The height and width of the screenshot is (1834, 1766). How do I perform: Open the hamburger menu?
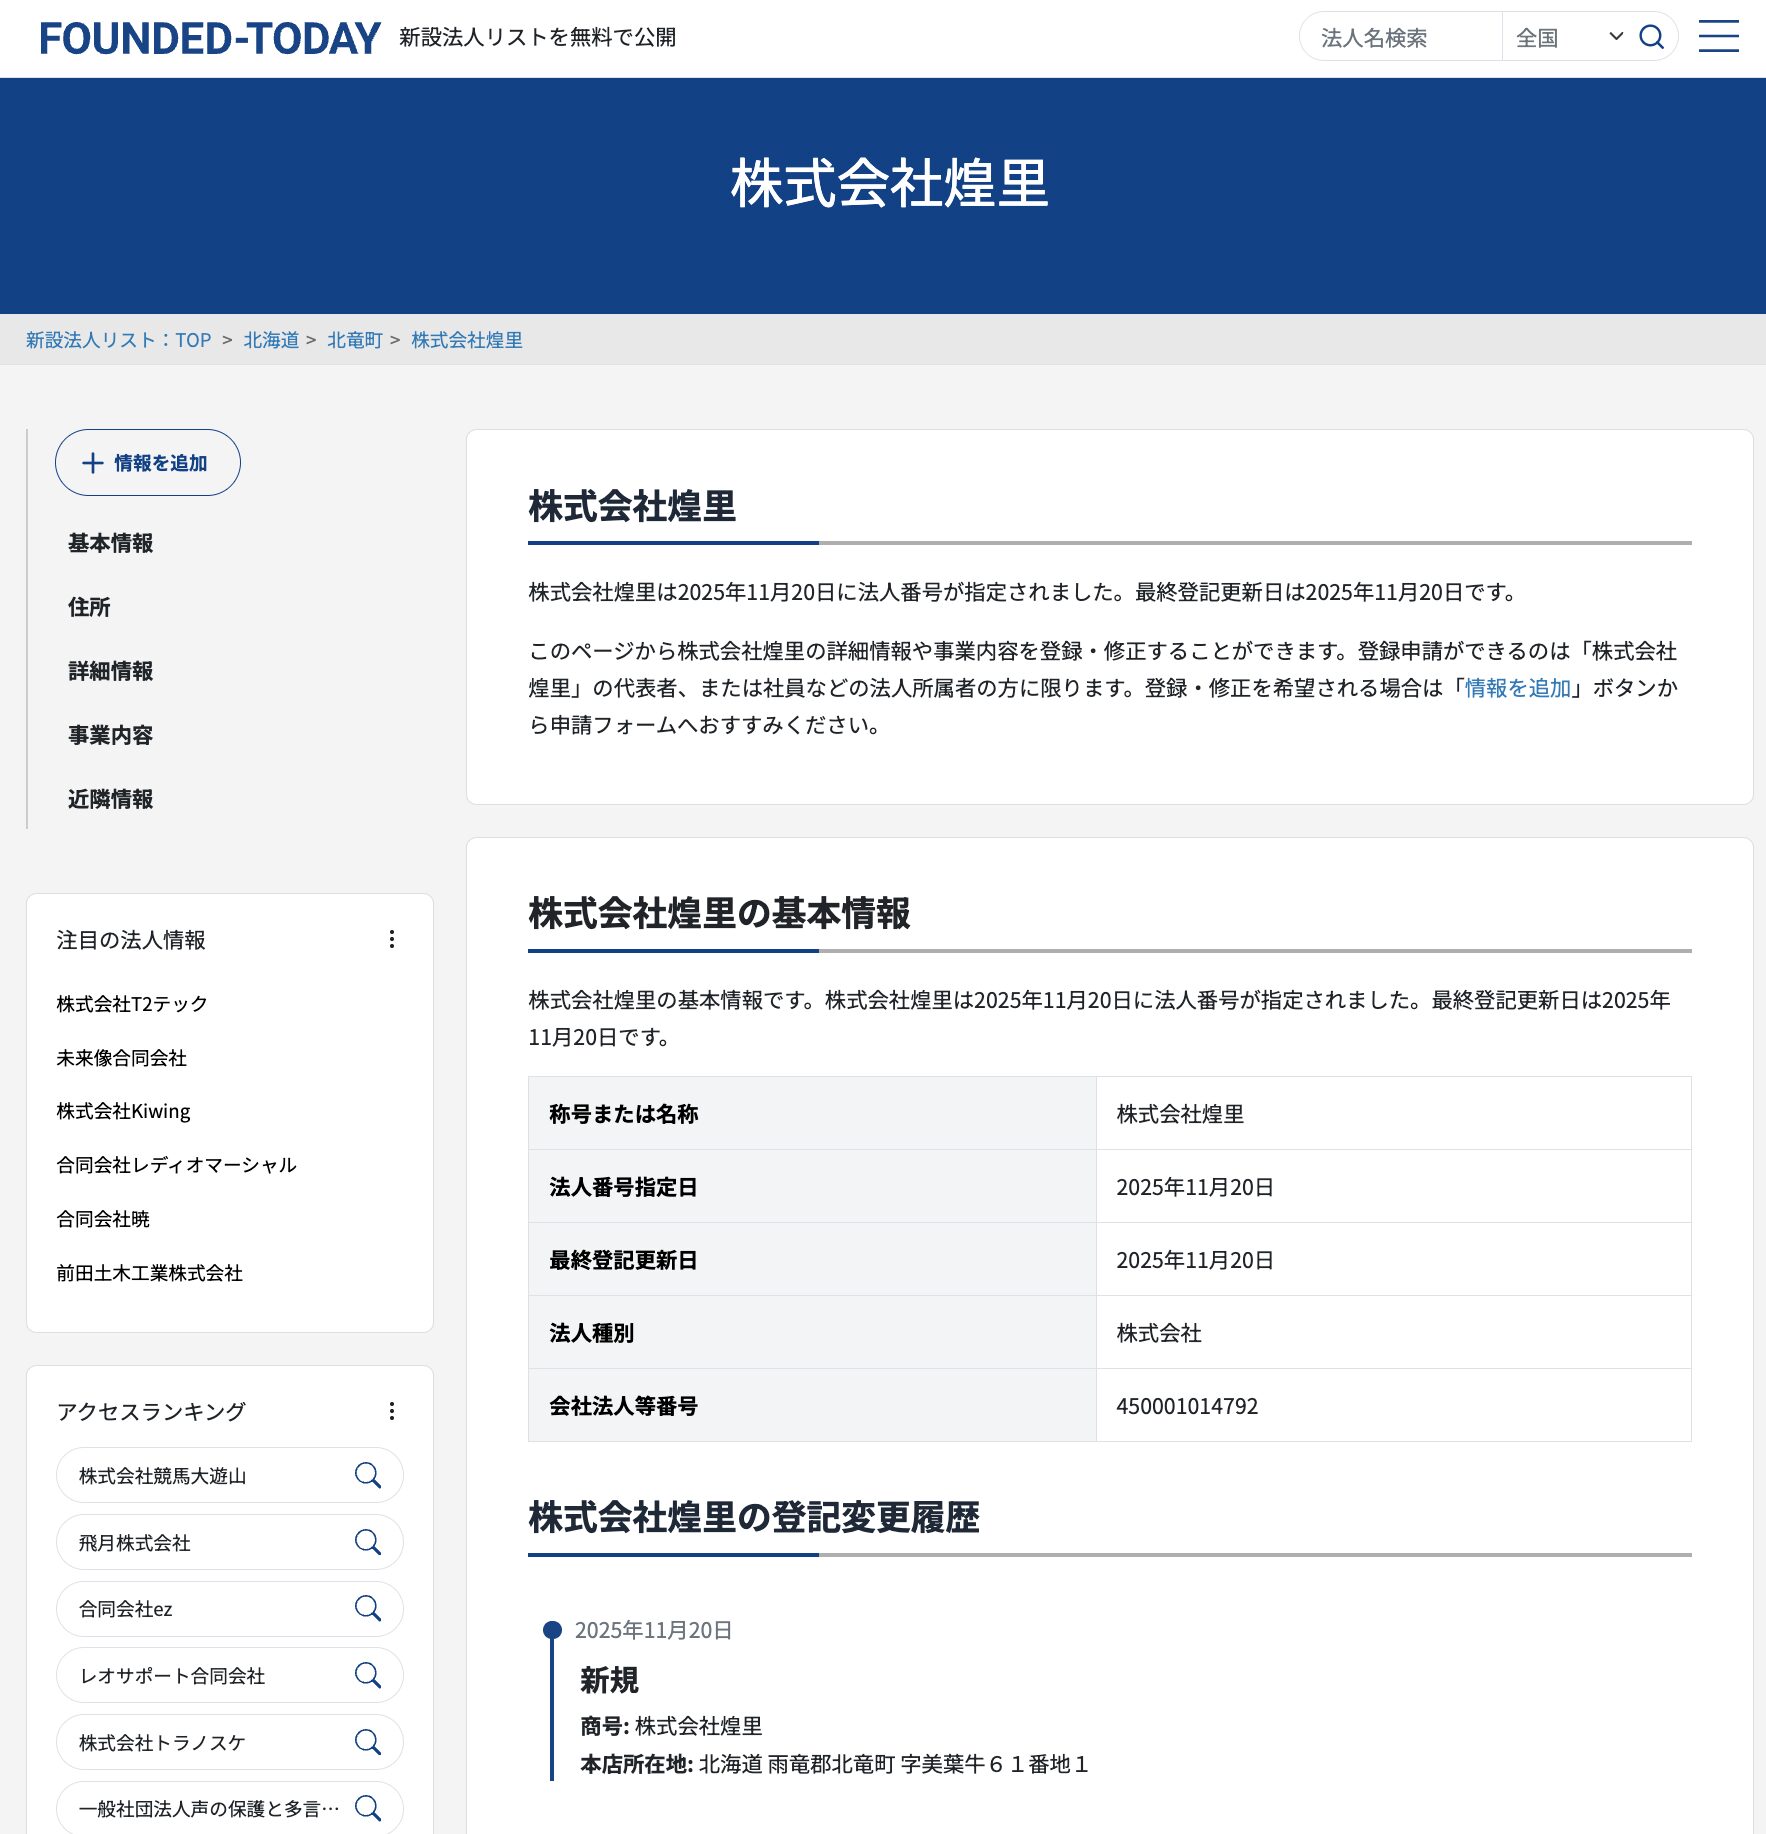[x=1719, y=36]
